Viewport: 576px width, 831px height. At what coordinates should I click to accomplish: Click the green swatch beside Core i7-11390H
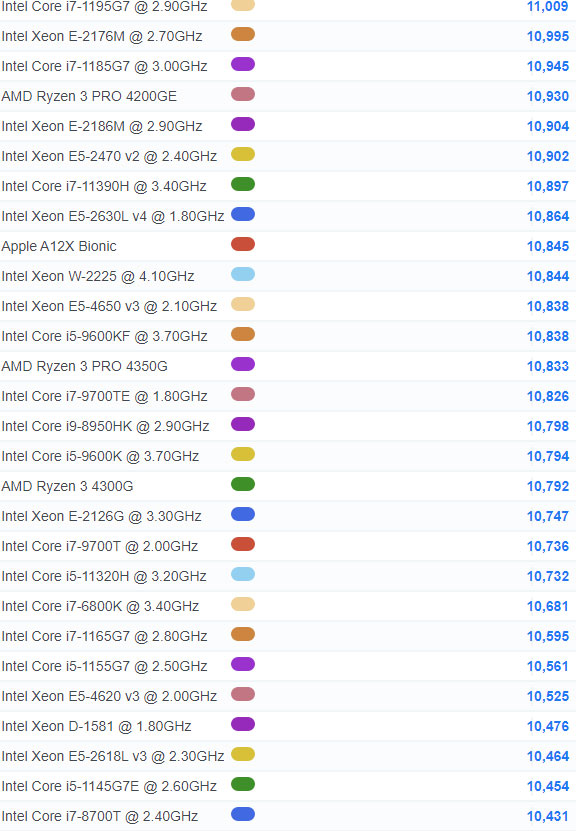pos(243,184)
